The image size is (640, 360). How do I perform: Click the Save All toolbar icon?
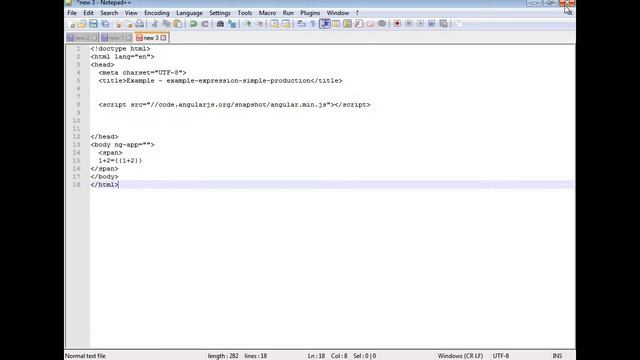pyautogui.click(x=105, y=24)
